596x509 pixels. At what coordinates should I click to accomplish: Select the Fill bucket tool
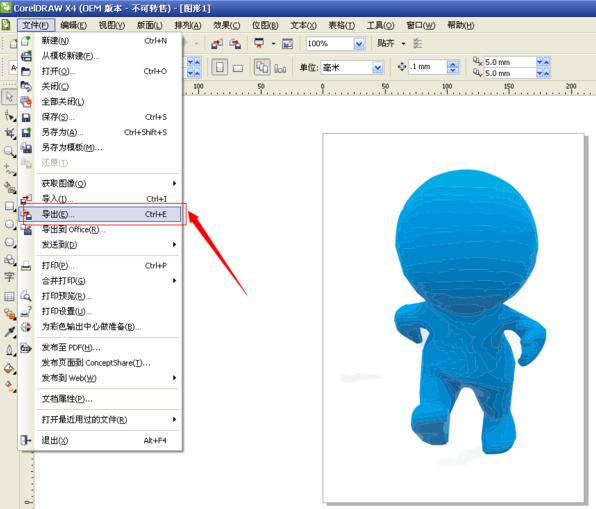[10, 368]
